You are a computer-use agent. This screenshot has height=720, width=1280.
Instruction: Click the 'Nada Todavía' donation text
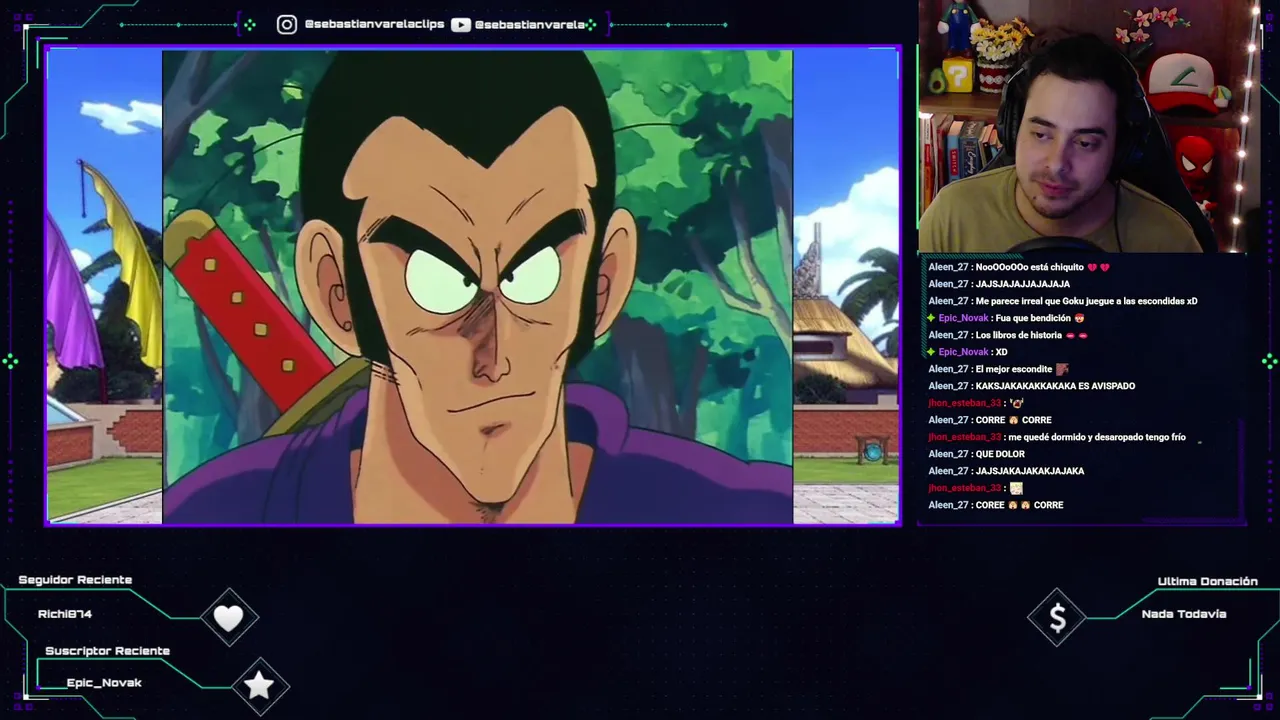click(x=1184, y=614)
